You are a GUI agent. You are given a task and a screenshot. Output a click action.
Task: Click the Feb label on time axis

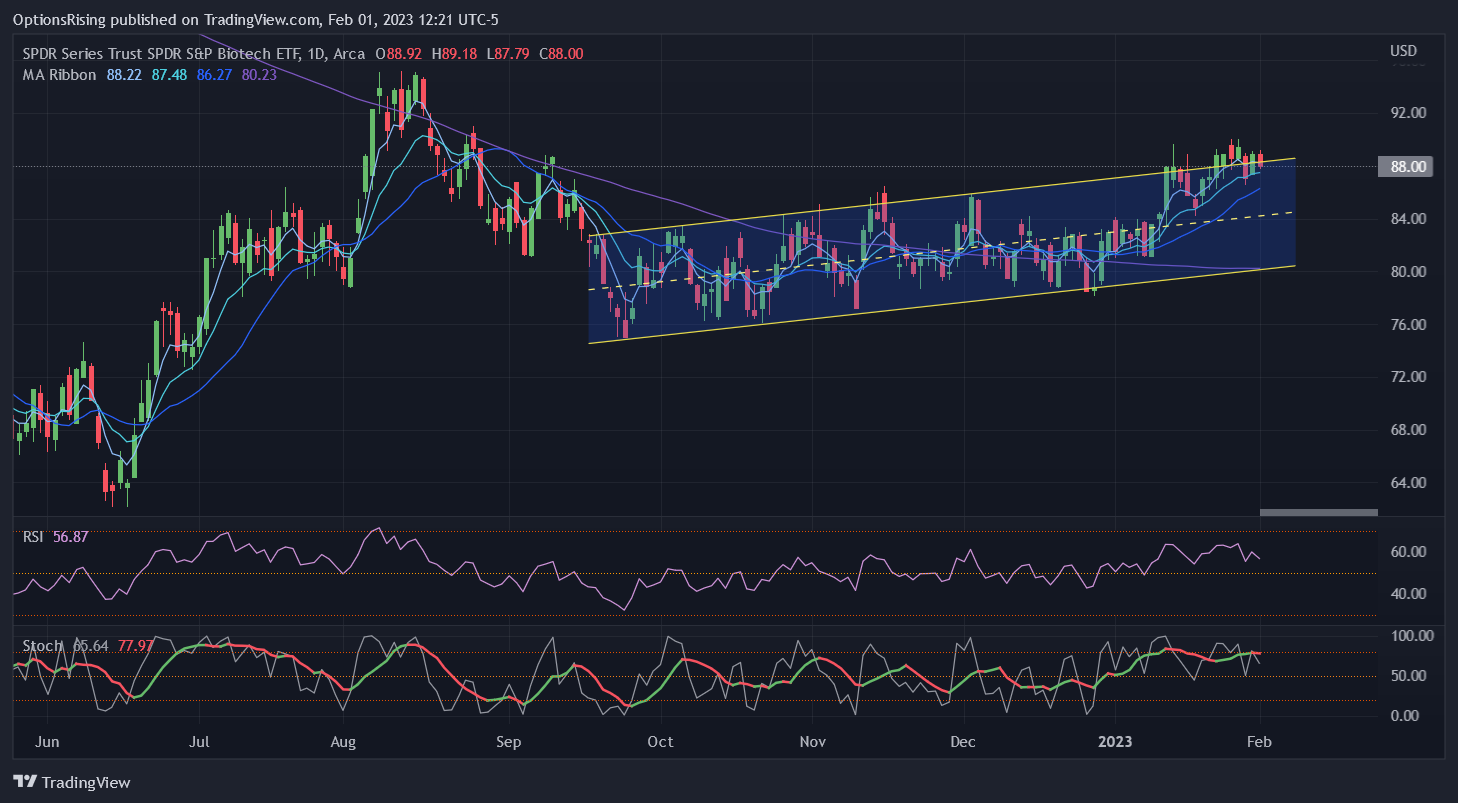click(1260, 742)
